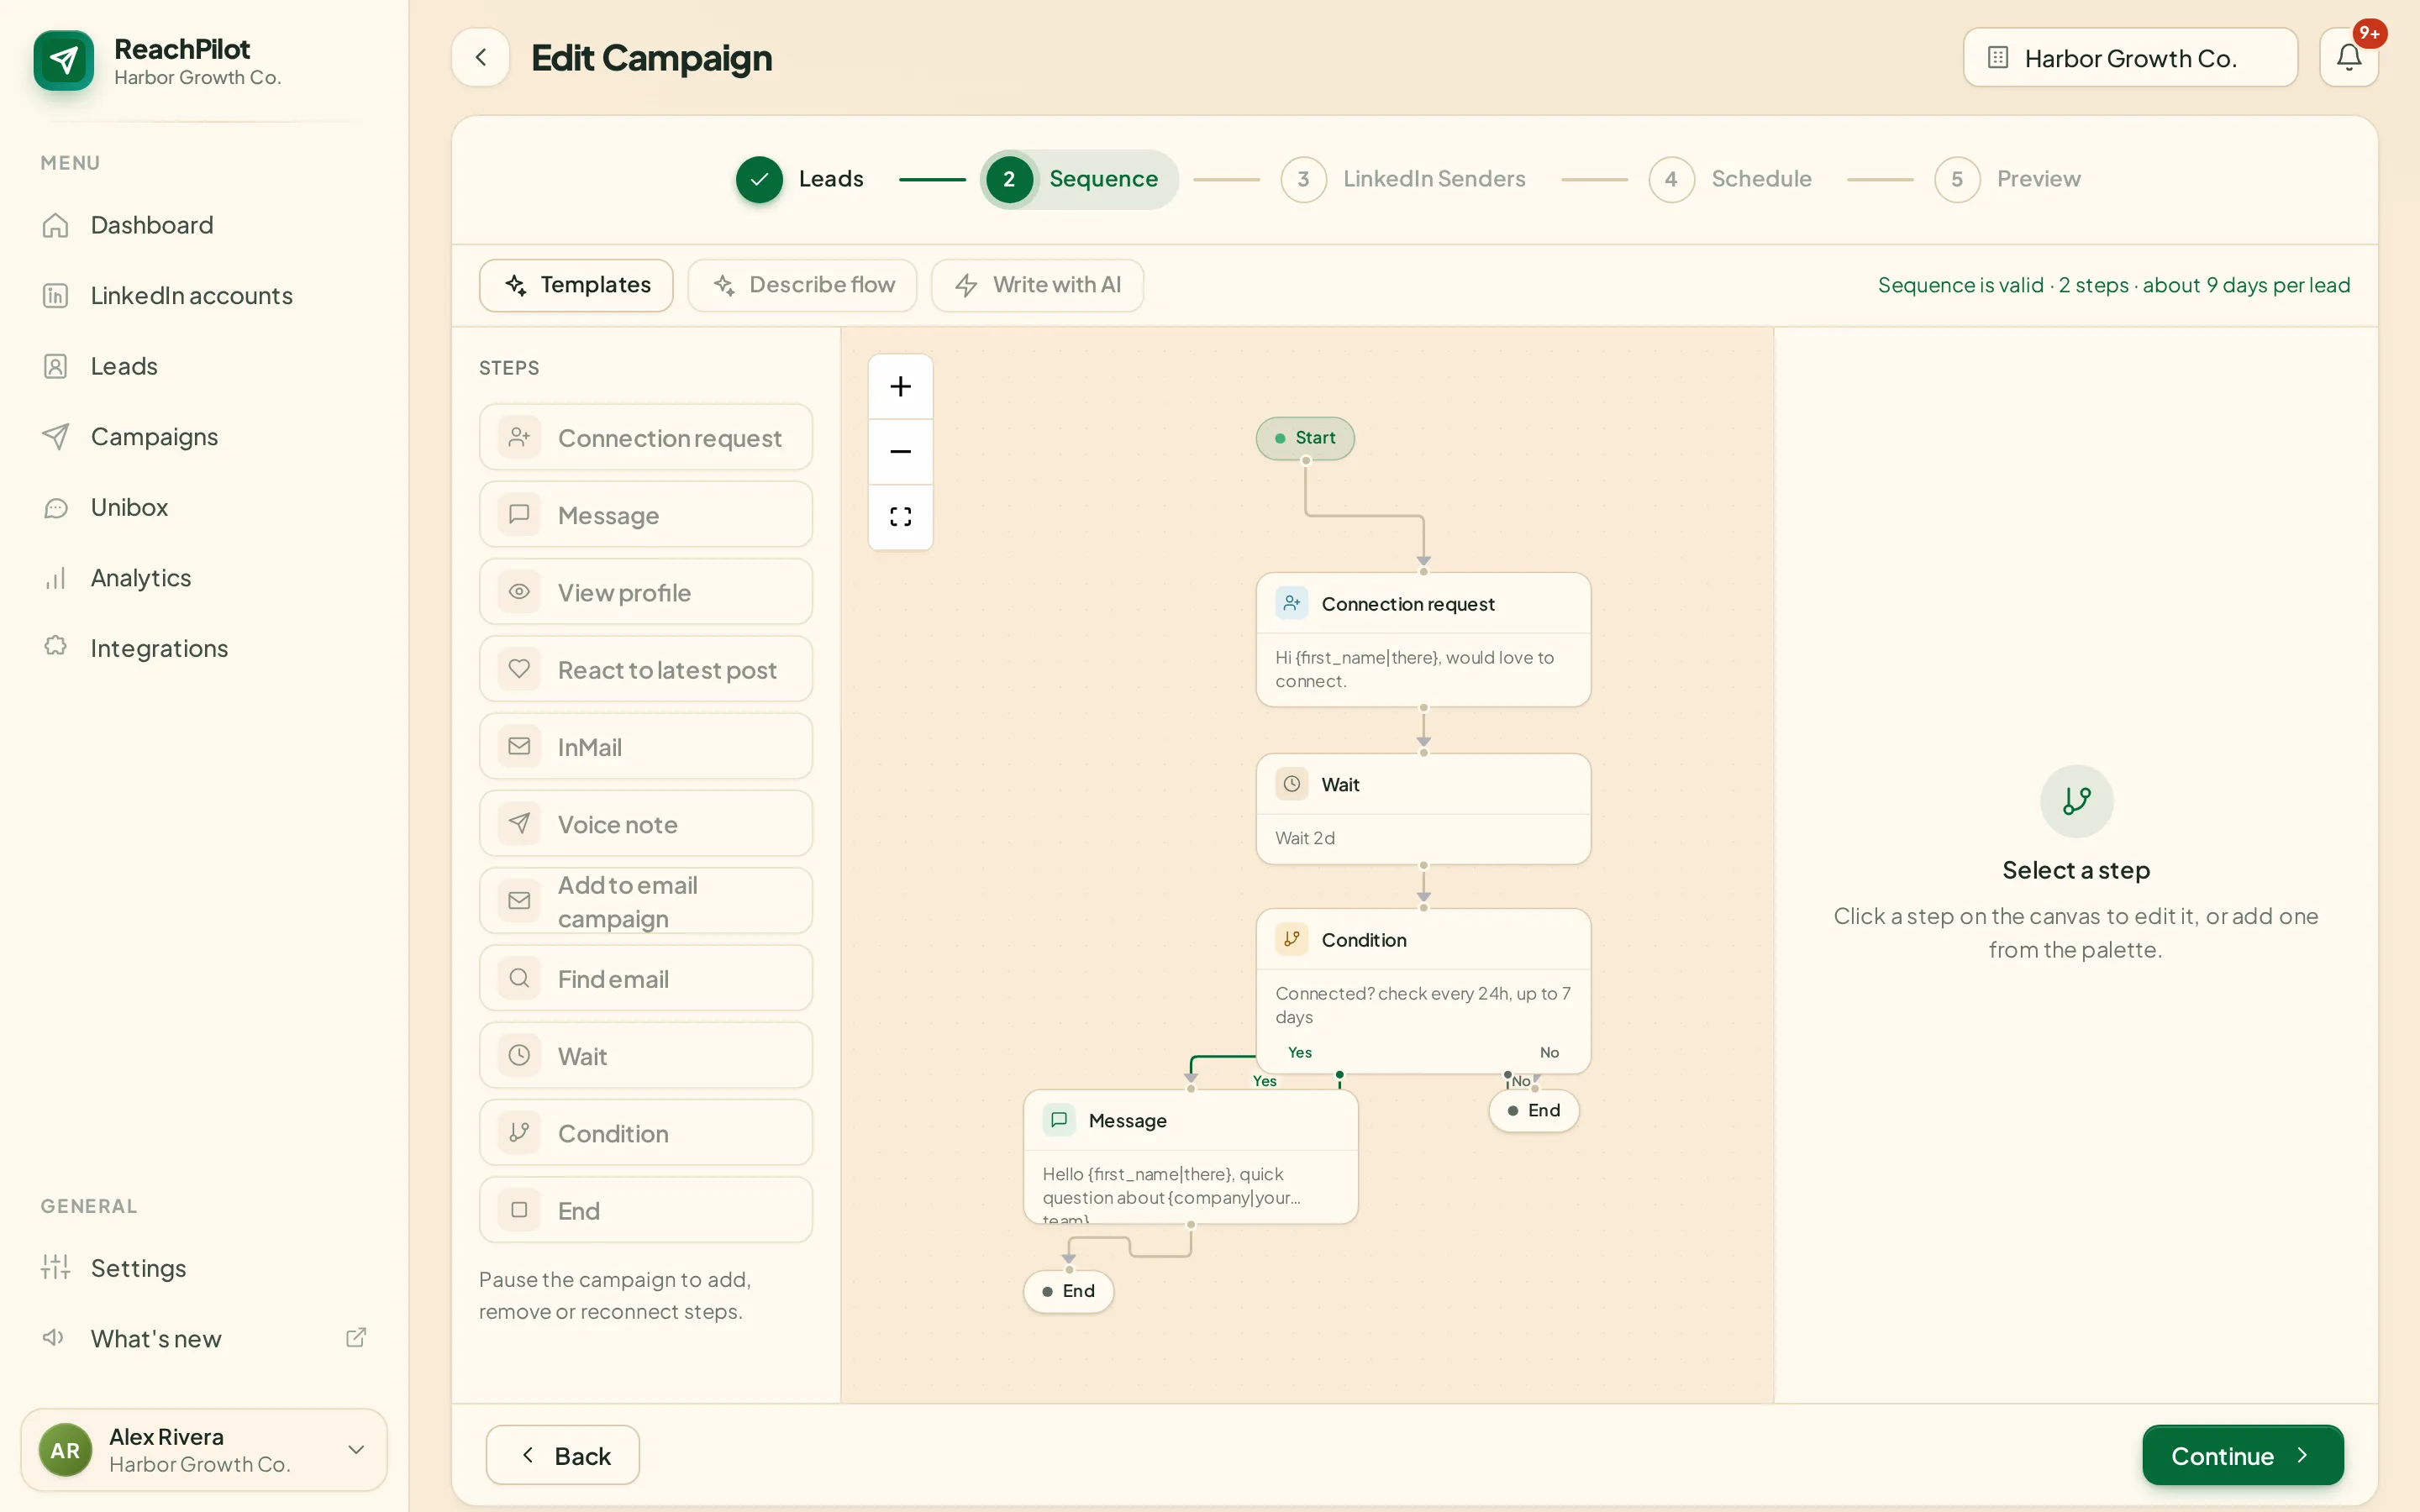Fit the sequence canvas to view
The image size is (2420, 1512).
click(x=900, y=517)
